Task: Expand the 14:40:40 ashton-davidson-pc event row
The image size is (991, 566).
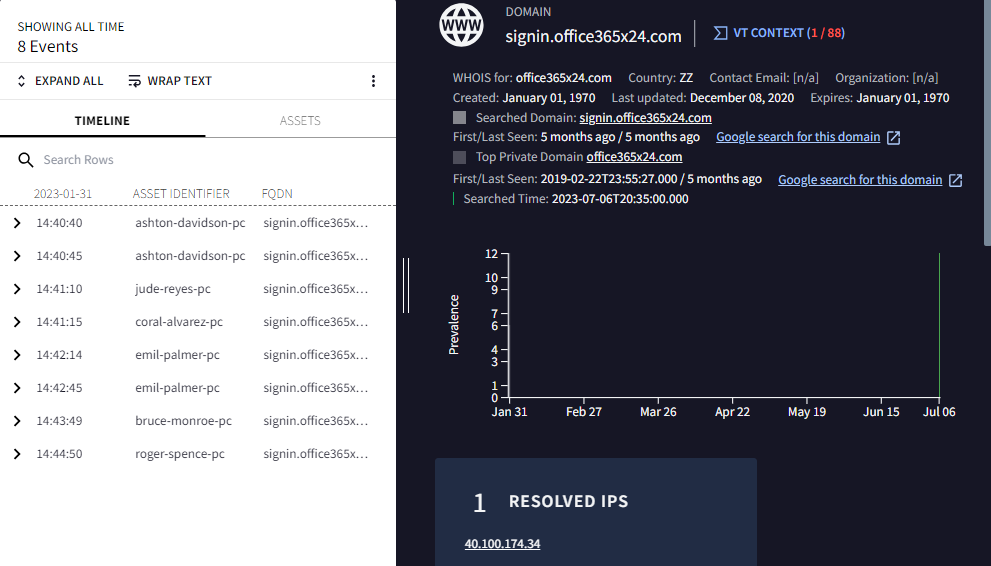Action: 17,223
